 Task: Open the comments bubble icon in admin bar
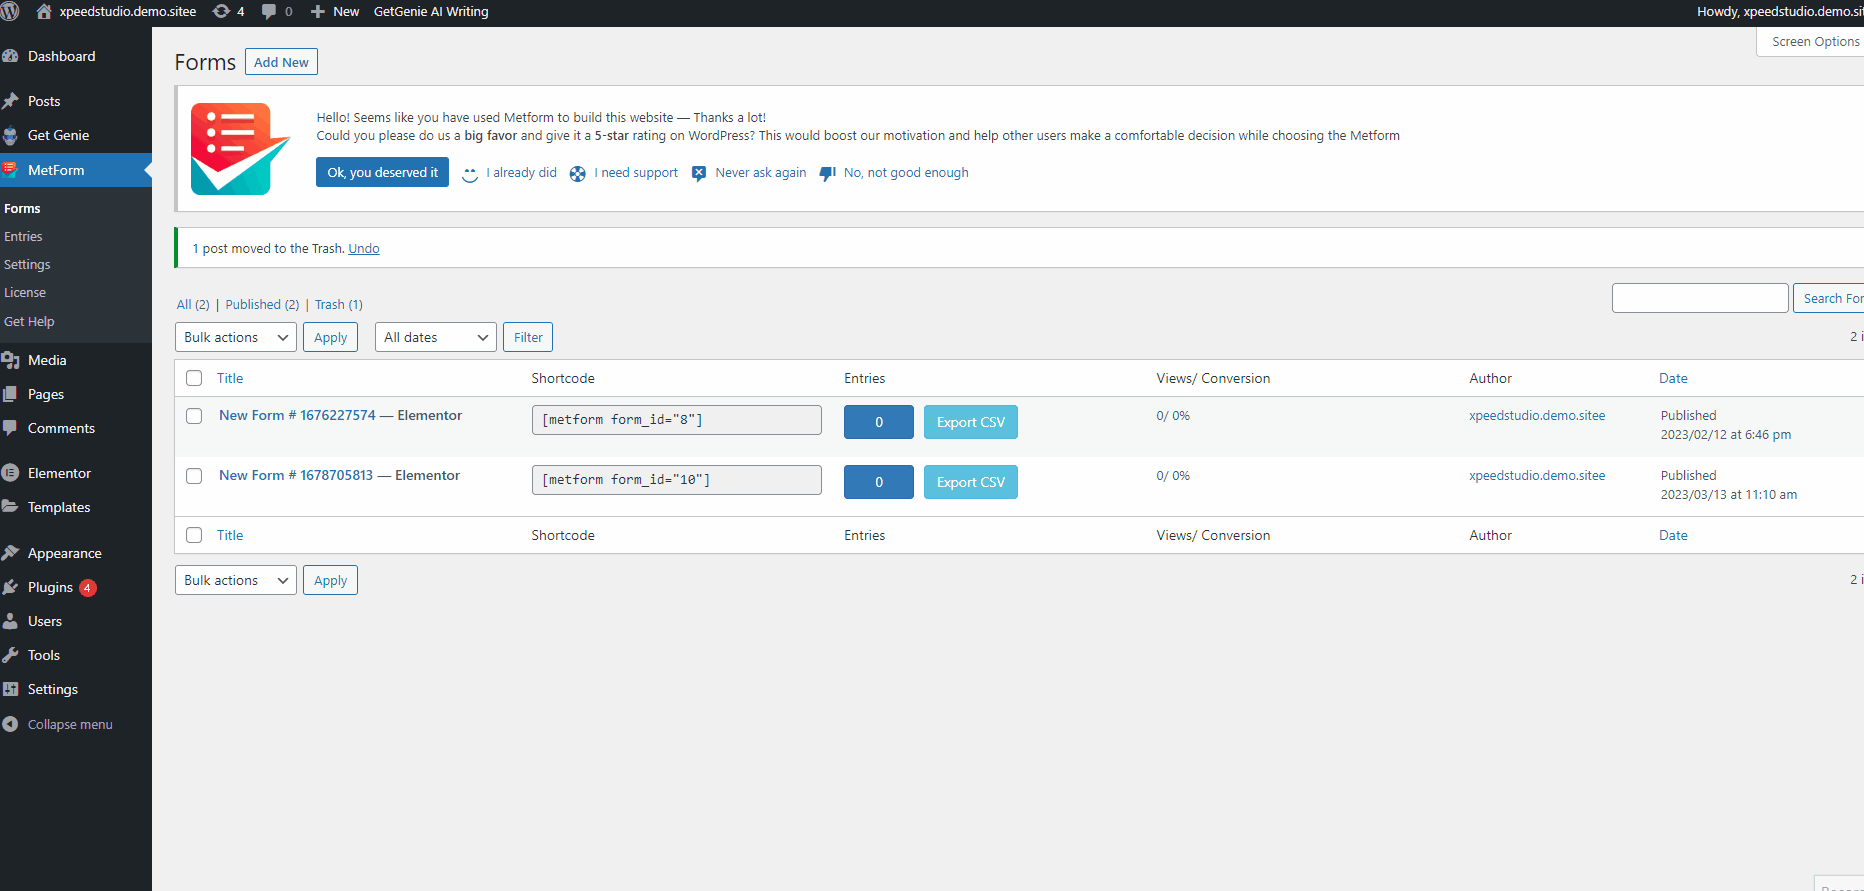tap(269, 11)
